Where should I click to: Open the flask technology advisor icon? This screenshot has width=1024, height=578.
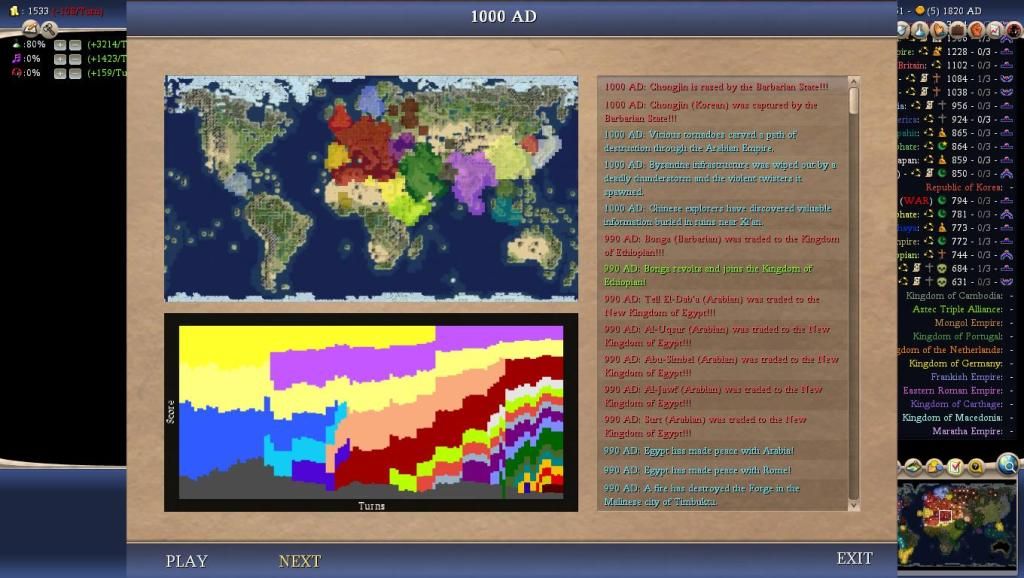[920, 29]
